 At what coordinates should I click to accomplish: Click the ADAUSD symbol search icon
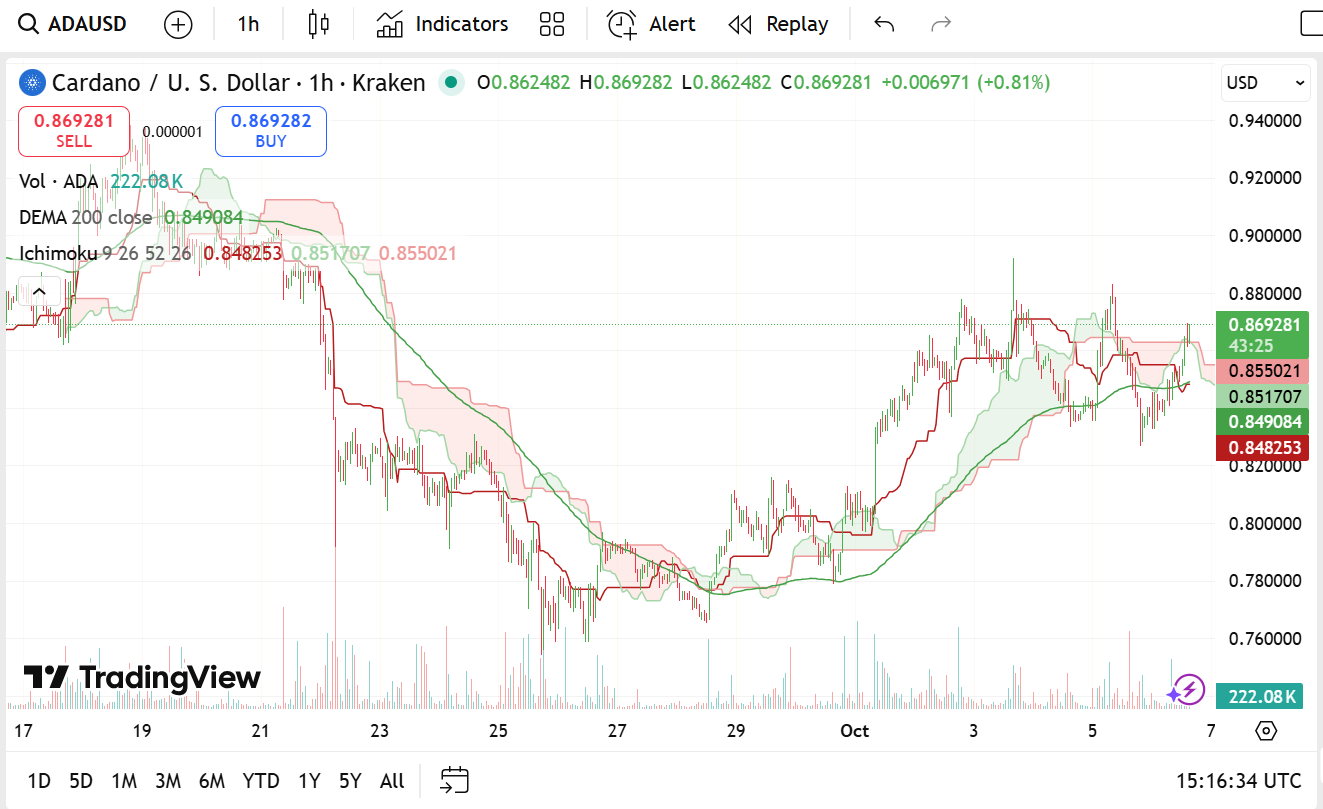[29, 24]
